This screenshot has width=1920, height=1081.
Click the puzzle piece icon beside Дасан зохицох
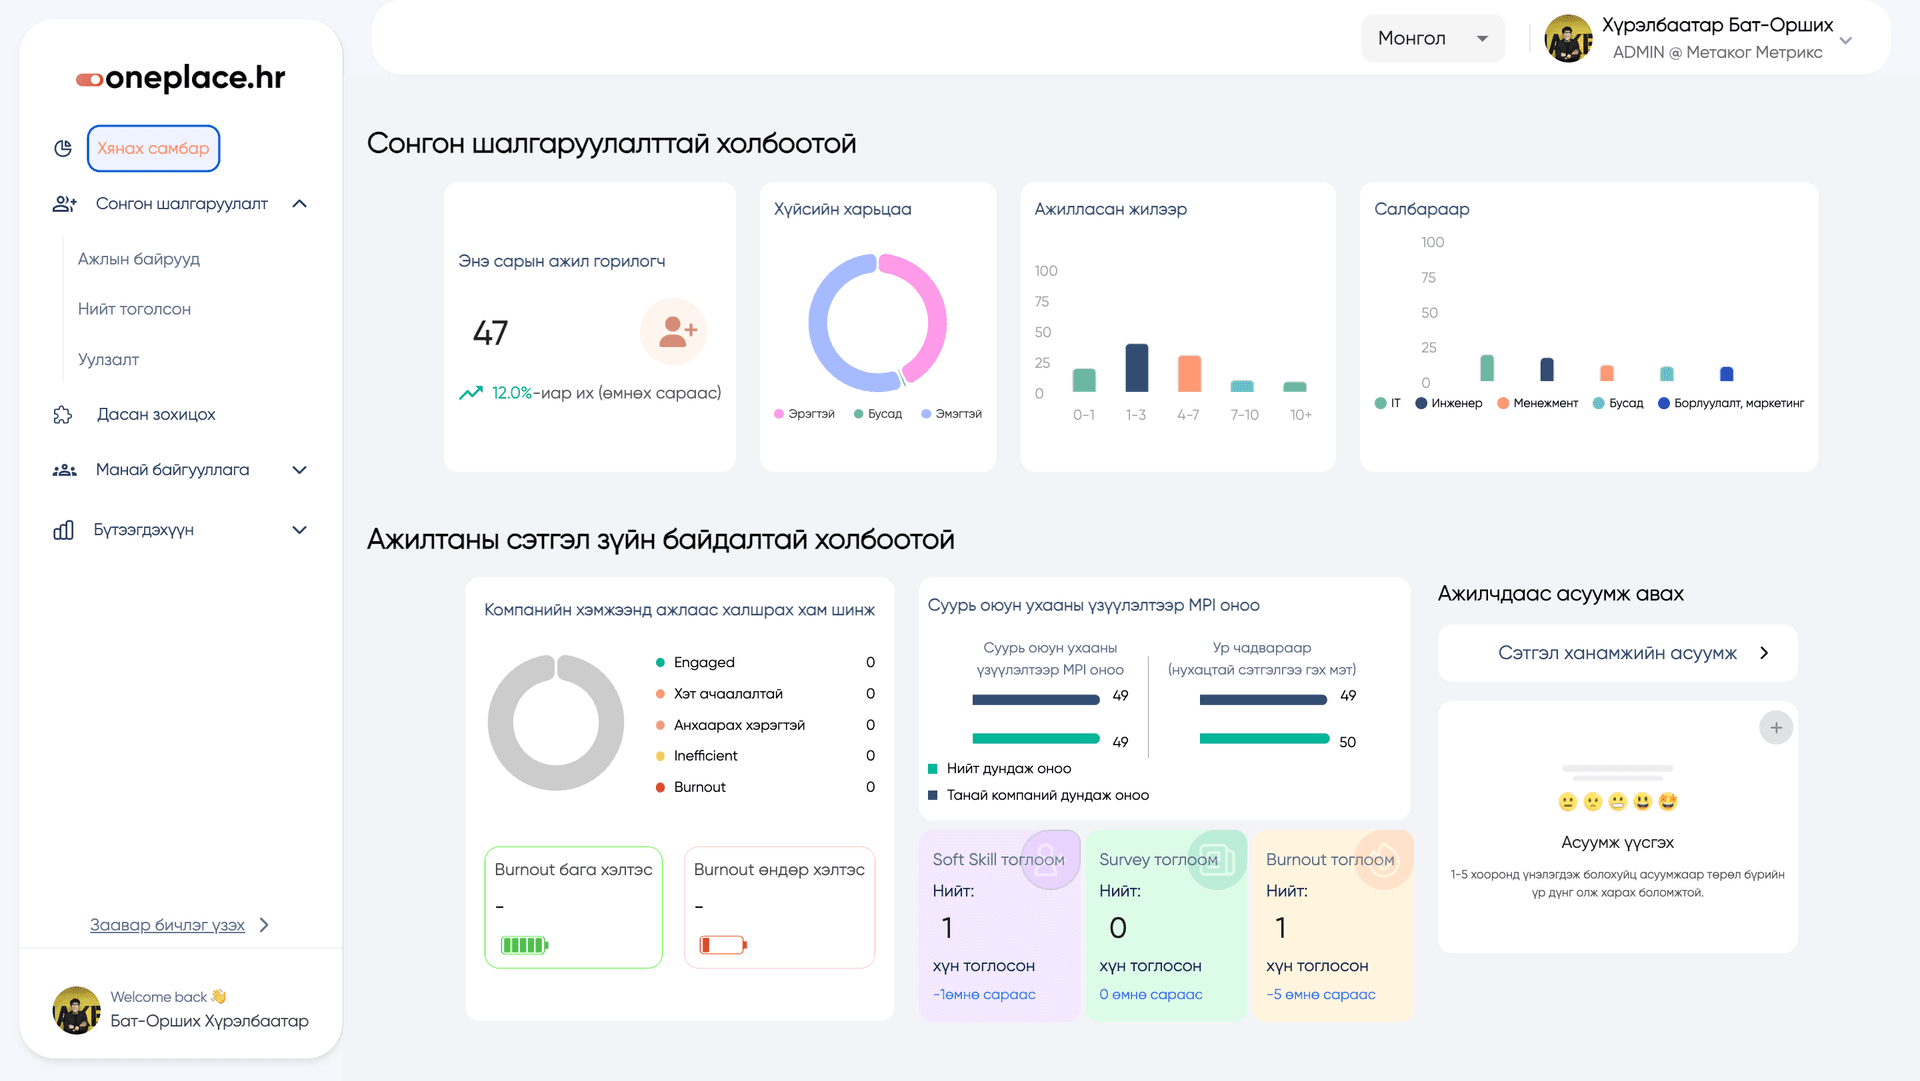[x=63, y=415]
